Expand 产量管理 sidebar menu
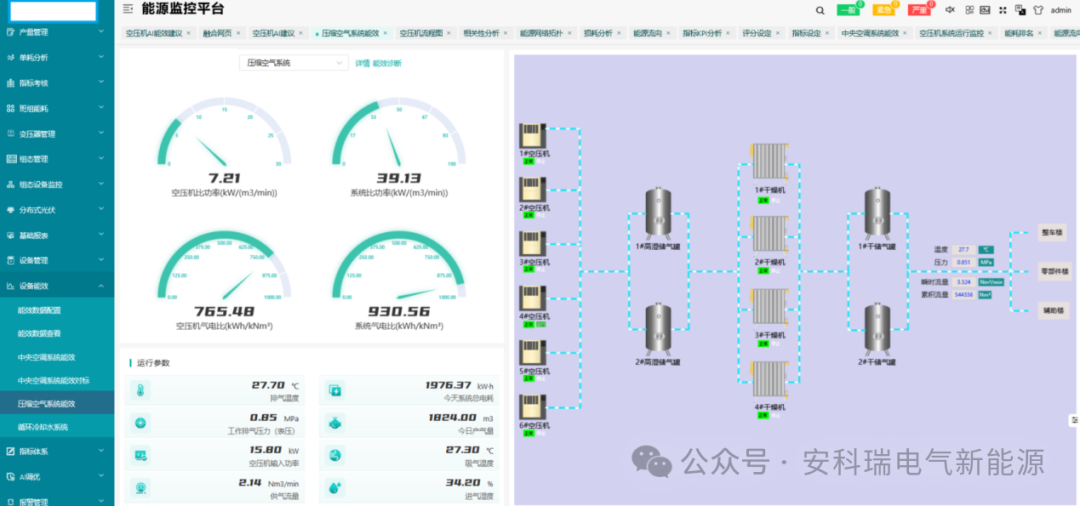This screenshot has width=1080, height=506. [57, 32]
